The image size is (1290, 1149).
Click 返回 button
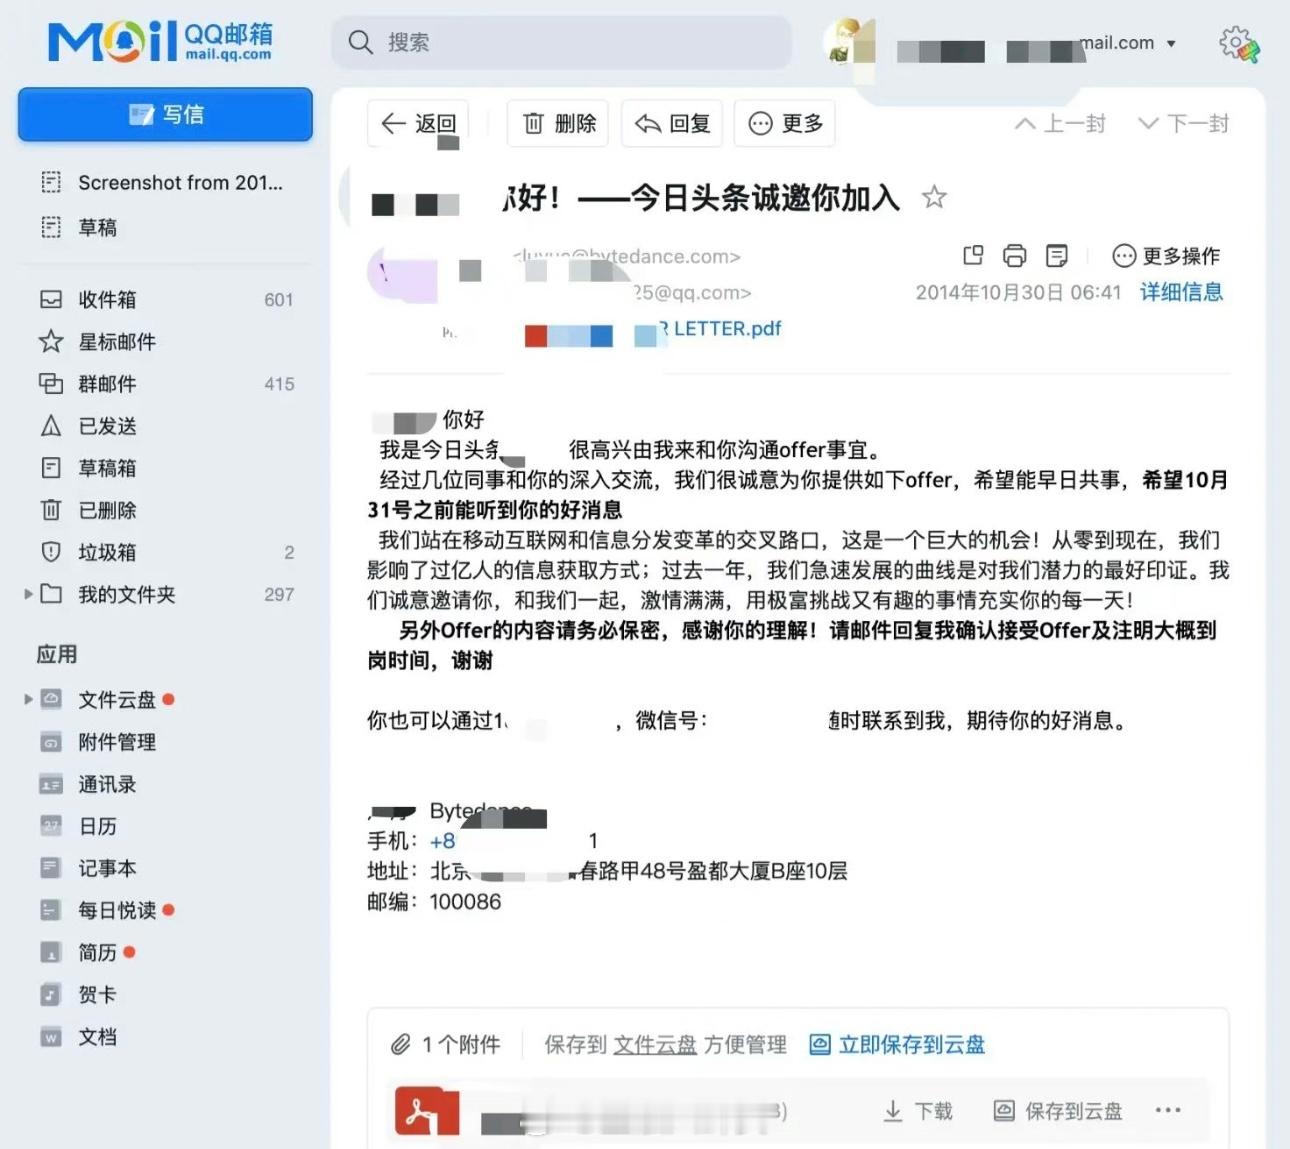point(418,124)
